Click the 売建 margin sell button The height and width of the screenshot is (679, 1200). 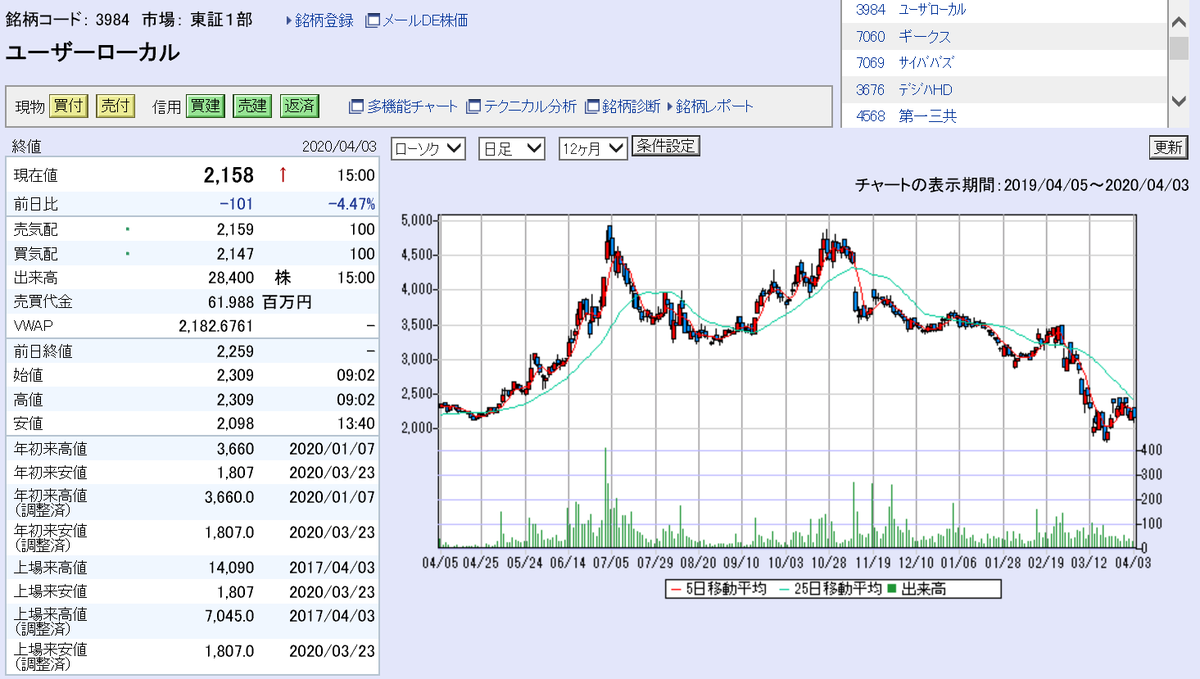click(251, 106)
